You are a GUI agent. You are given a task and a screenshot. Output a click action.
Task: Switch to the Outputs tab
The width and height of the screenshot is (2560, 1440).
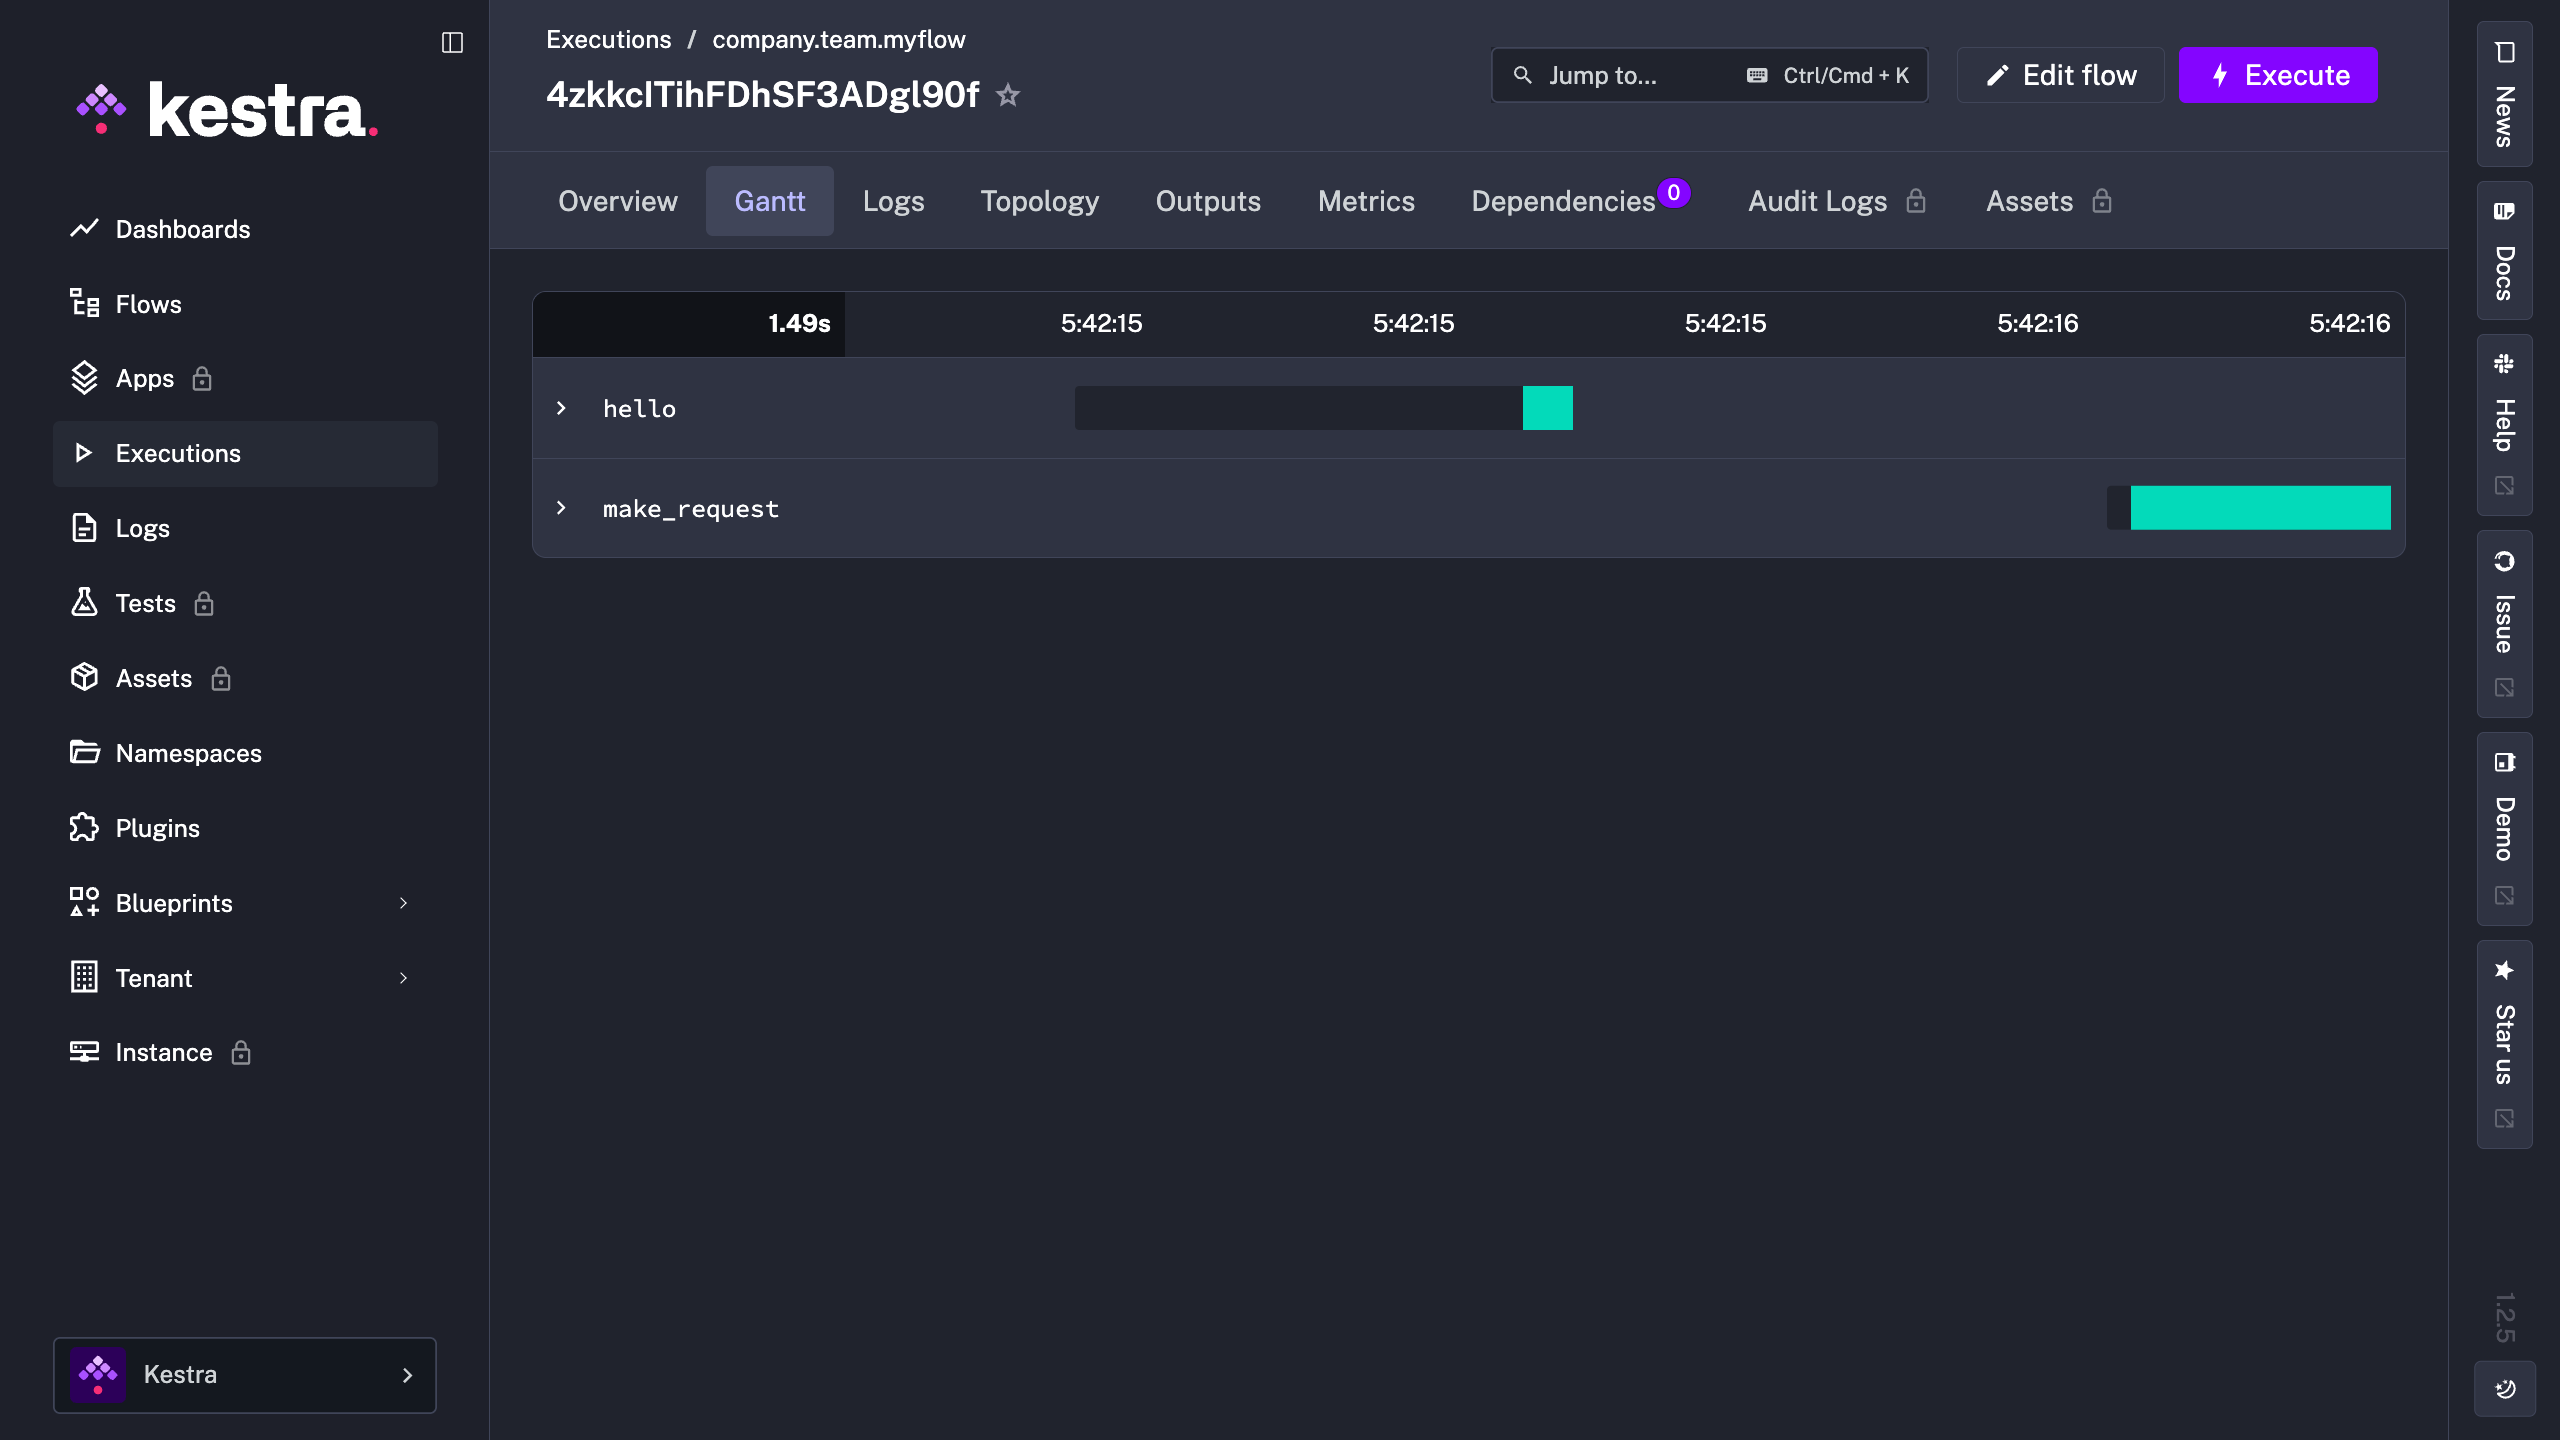point(1208,201)
